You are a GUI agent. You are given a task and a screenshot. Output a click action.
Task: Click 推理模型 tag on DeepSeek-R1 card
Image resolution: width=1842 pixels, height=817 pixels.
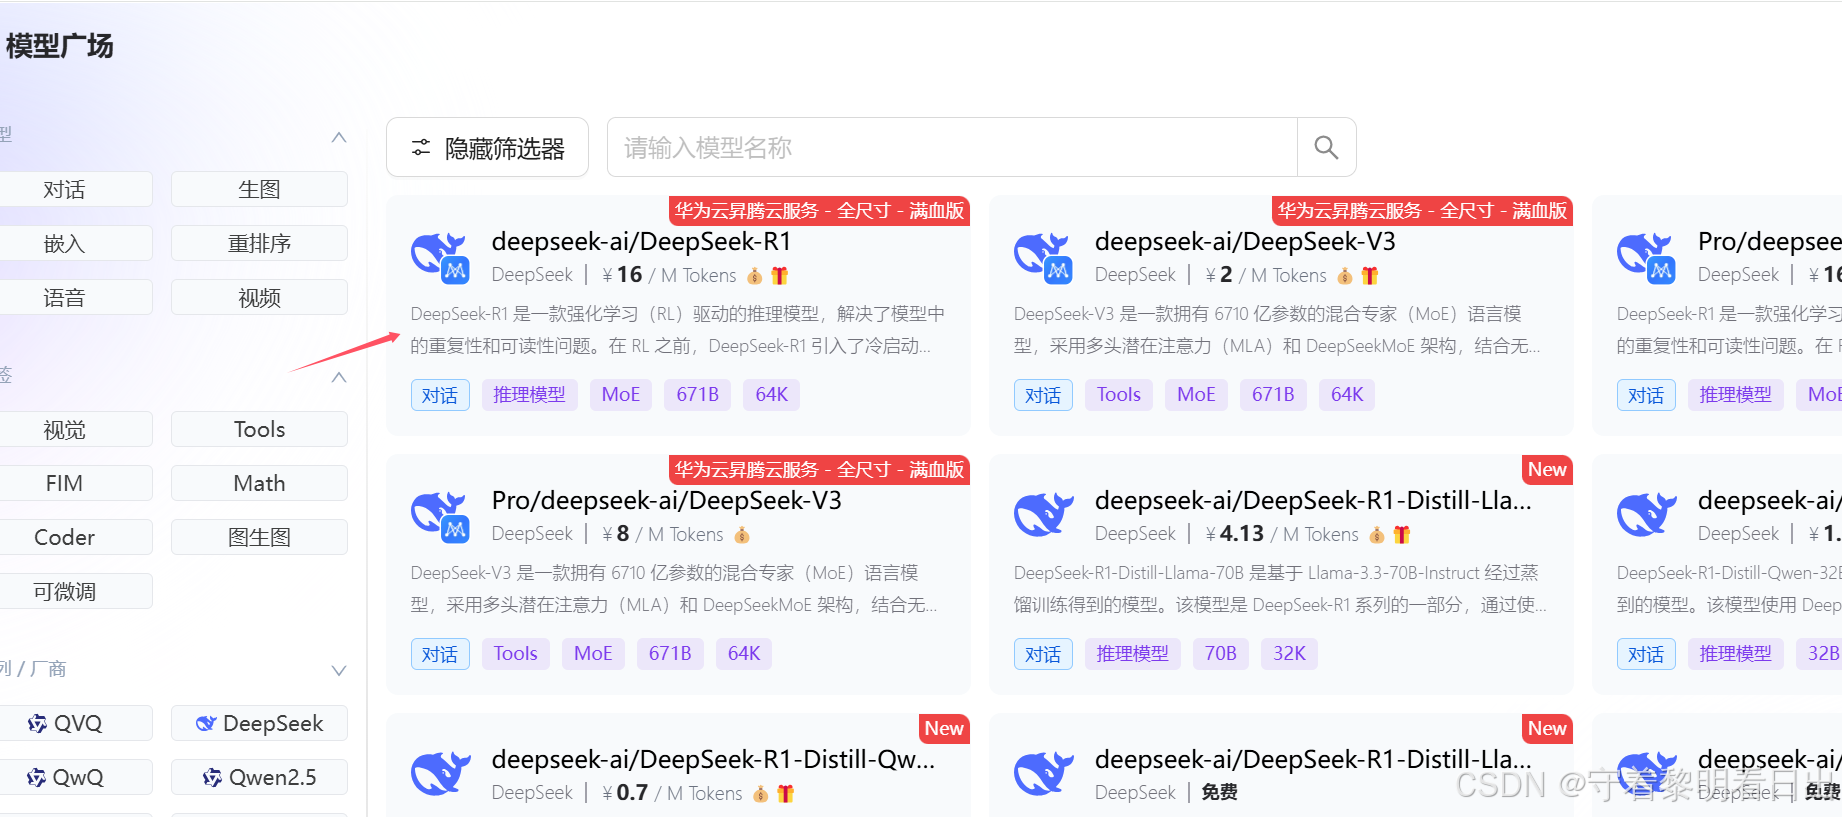[x=529, y=395]
